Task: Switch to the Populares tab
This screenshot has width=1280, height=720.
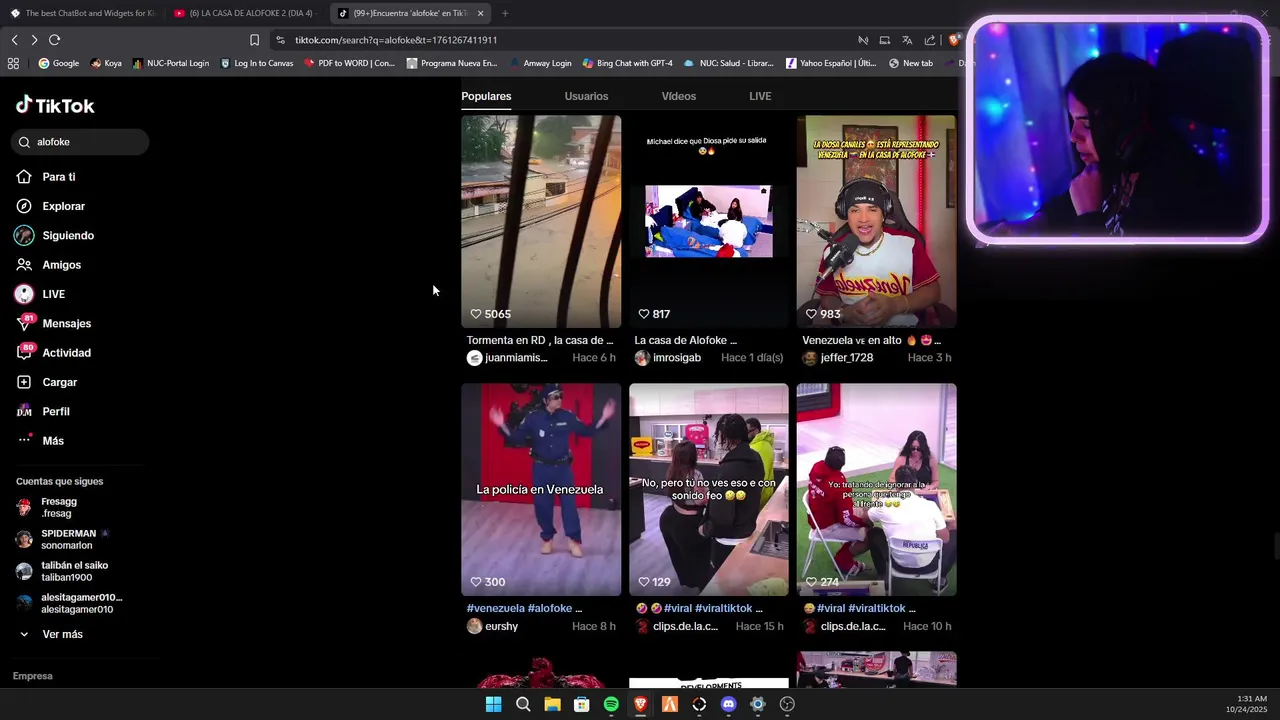Action: tap(486, 96)
